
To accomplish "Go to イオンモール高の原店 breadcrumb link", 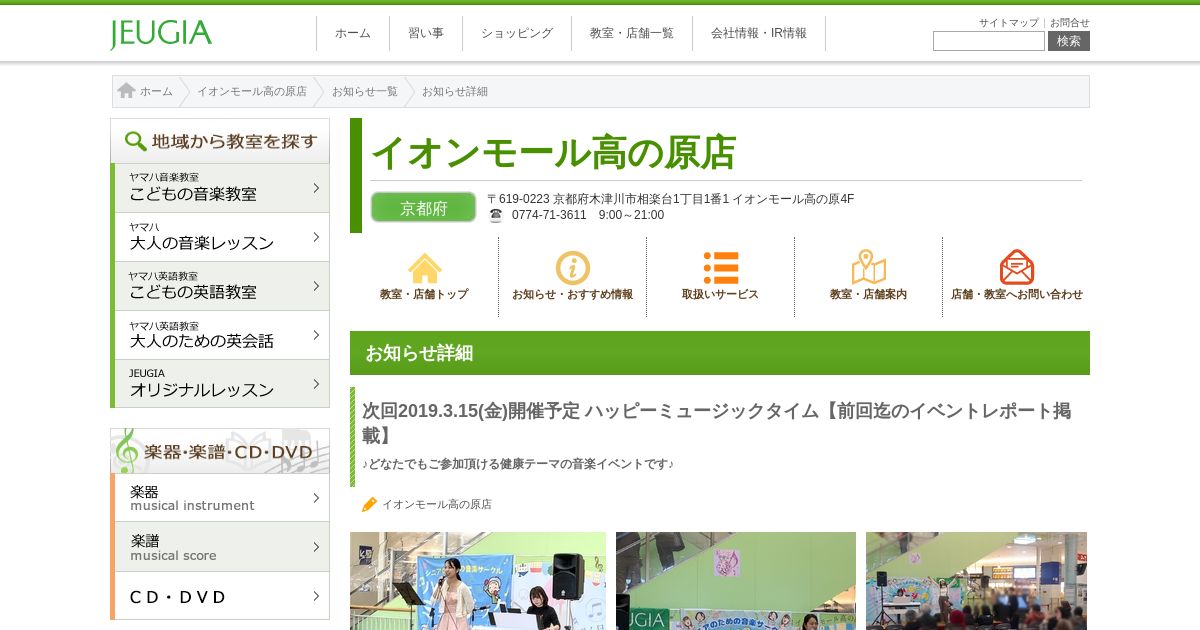I will click(252, 91).
